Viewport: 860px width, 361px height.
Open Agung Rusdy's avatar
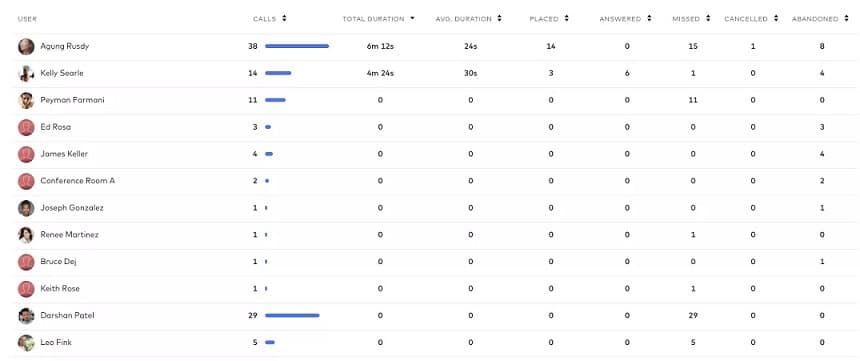pos(26,47)
